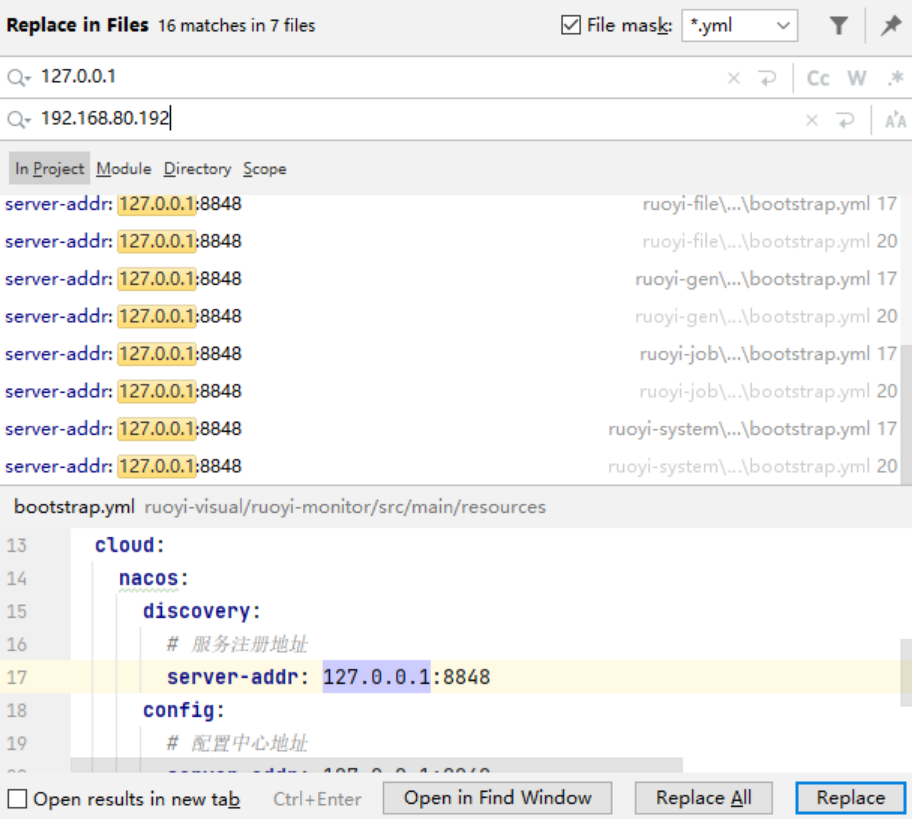
Task: Click Open in Find Window button
Action: pos(497,797)
